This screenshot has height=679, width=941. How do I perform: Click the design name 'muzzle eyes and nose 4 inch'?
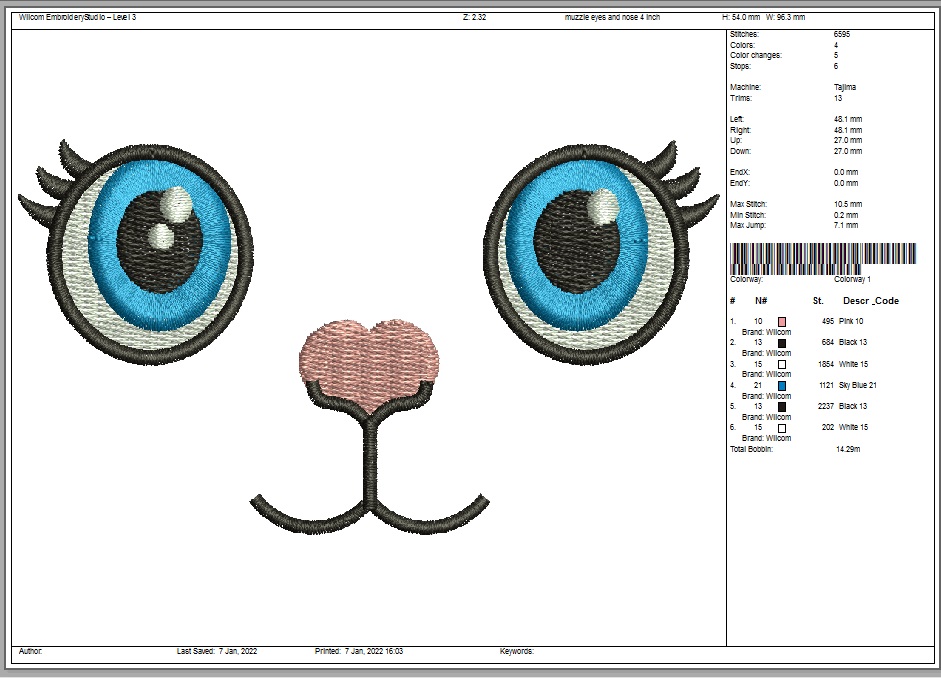(612, 18)
